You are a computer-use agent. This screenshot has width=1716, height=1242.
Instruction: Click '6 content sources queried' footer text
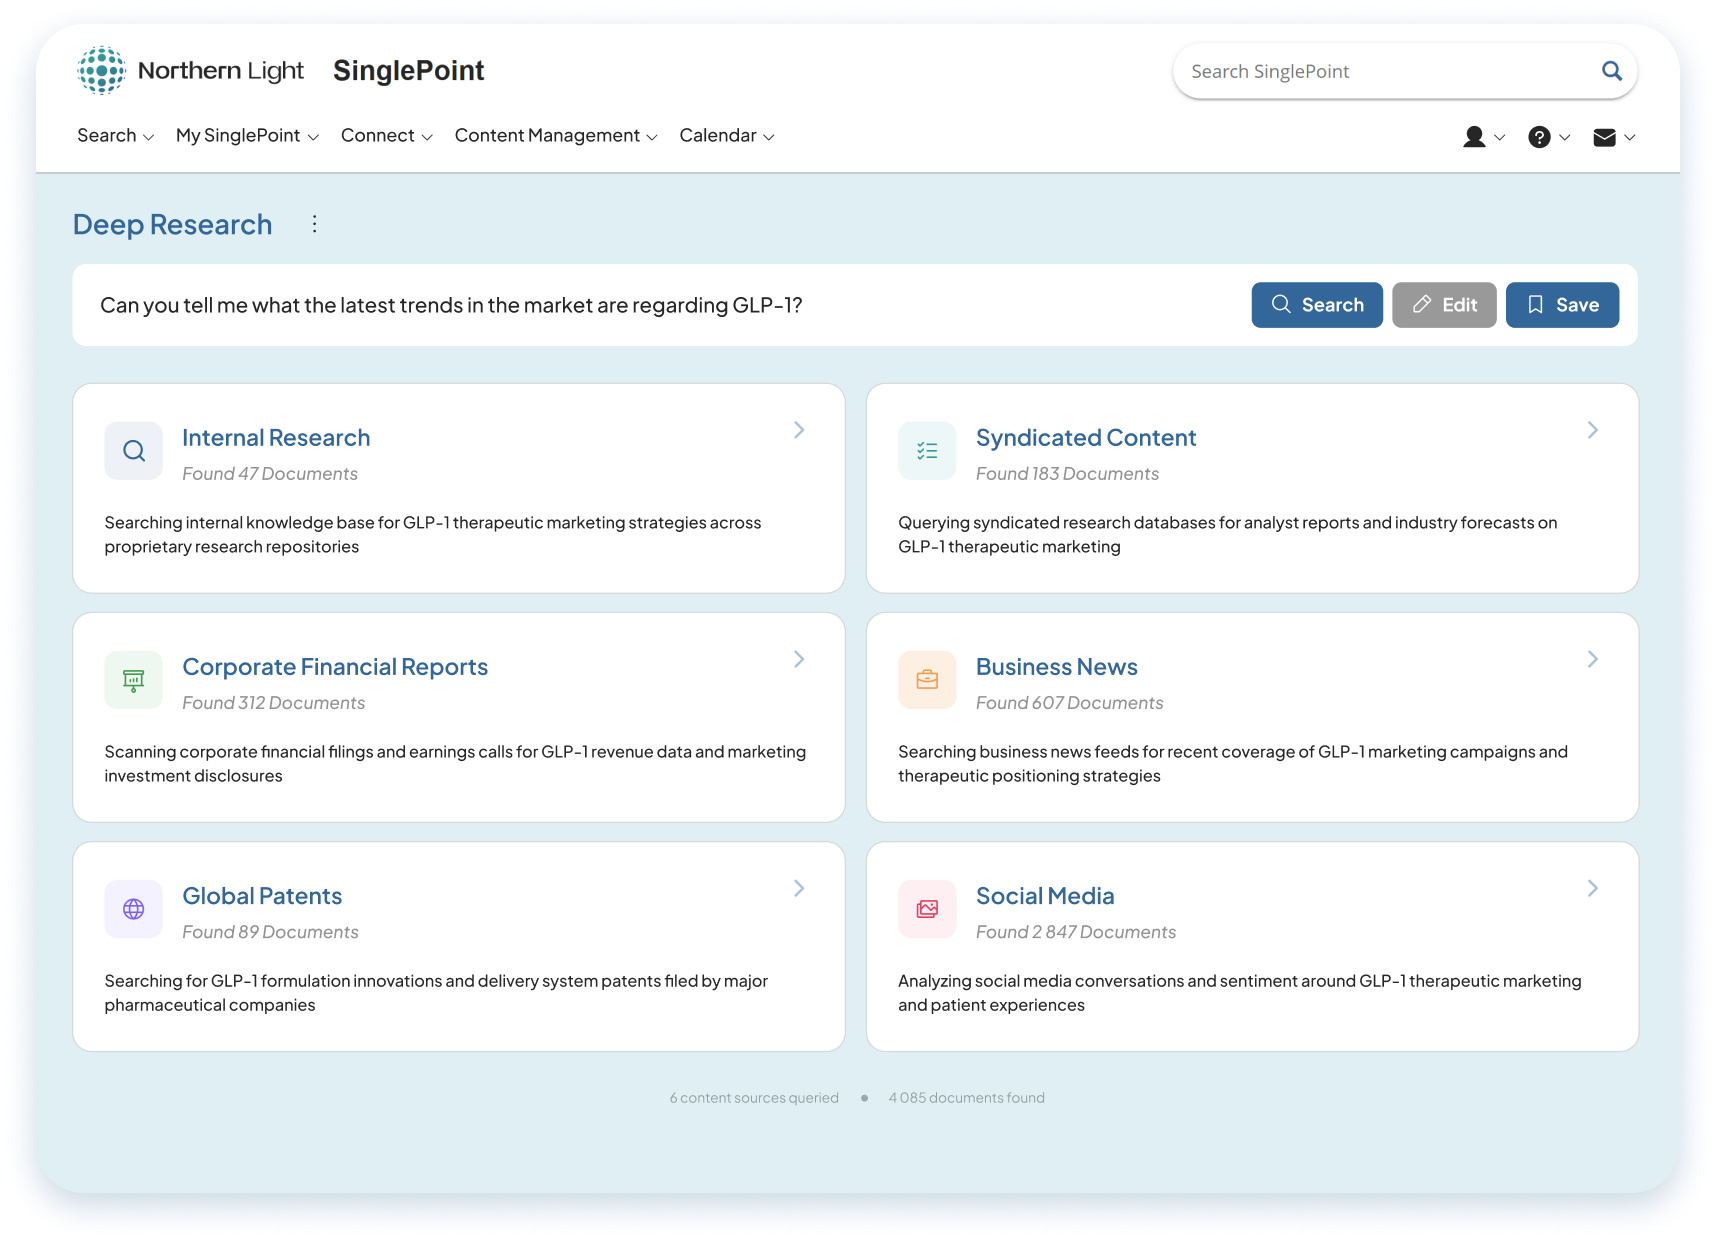754,1098
